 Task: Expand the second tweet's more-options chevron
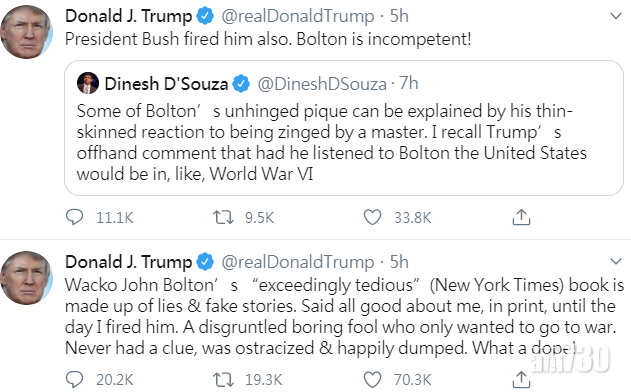pos(616,262)
